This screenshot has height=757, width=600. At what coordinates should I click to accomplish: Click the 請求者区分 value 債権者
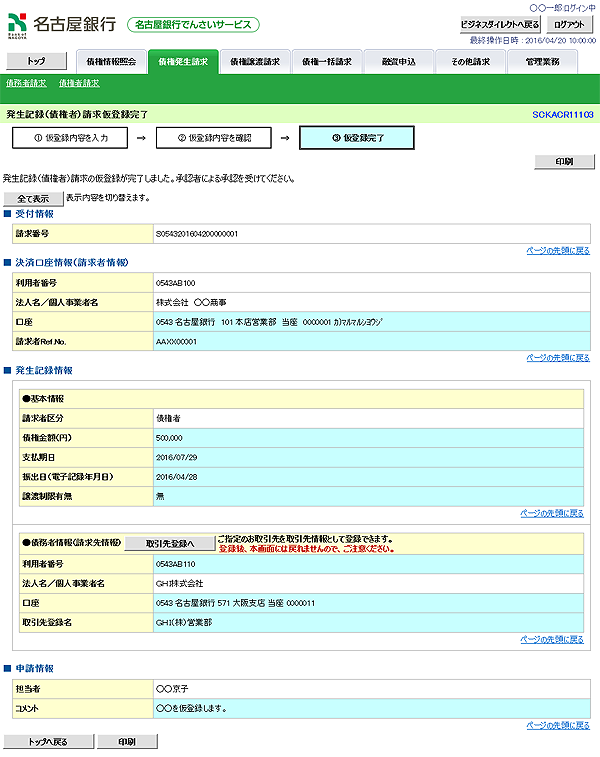coord(168,419)
